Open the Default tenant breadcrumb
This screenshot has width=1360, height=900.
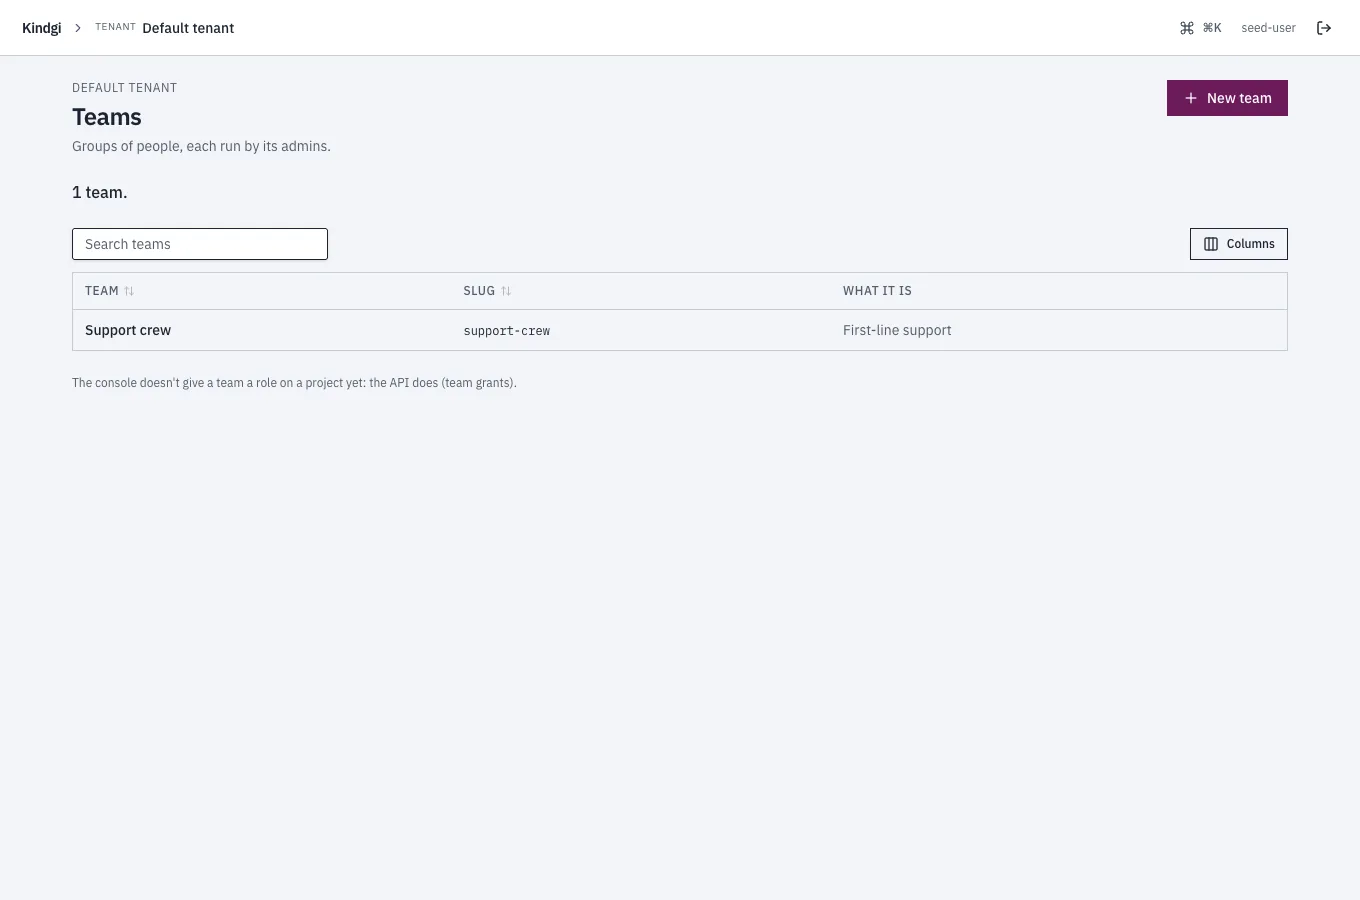pos(165,28)
